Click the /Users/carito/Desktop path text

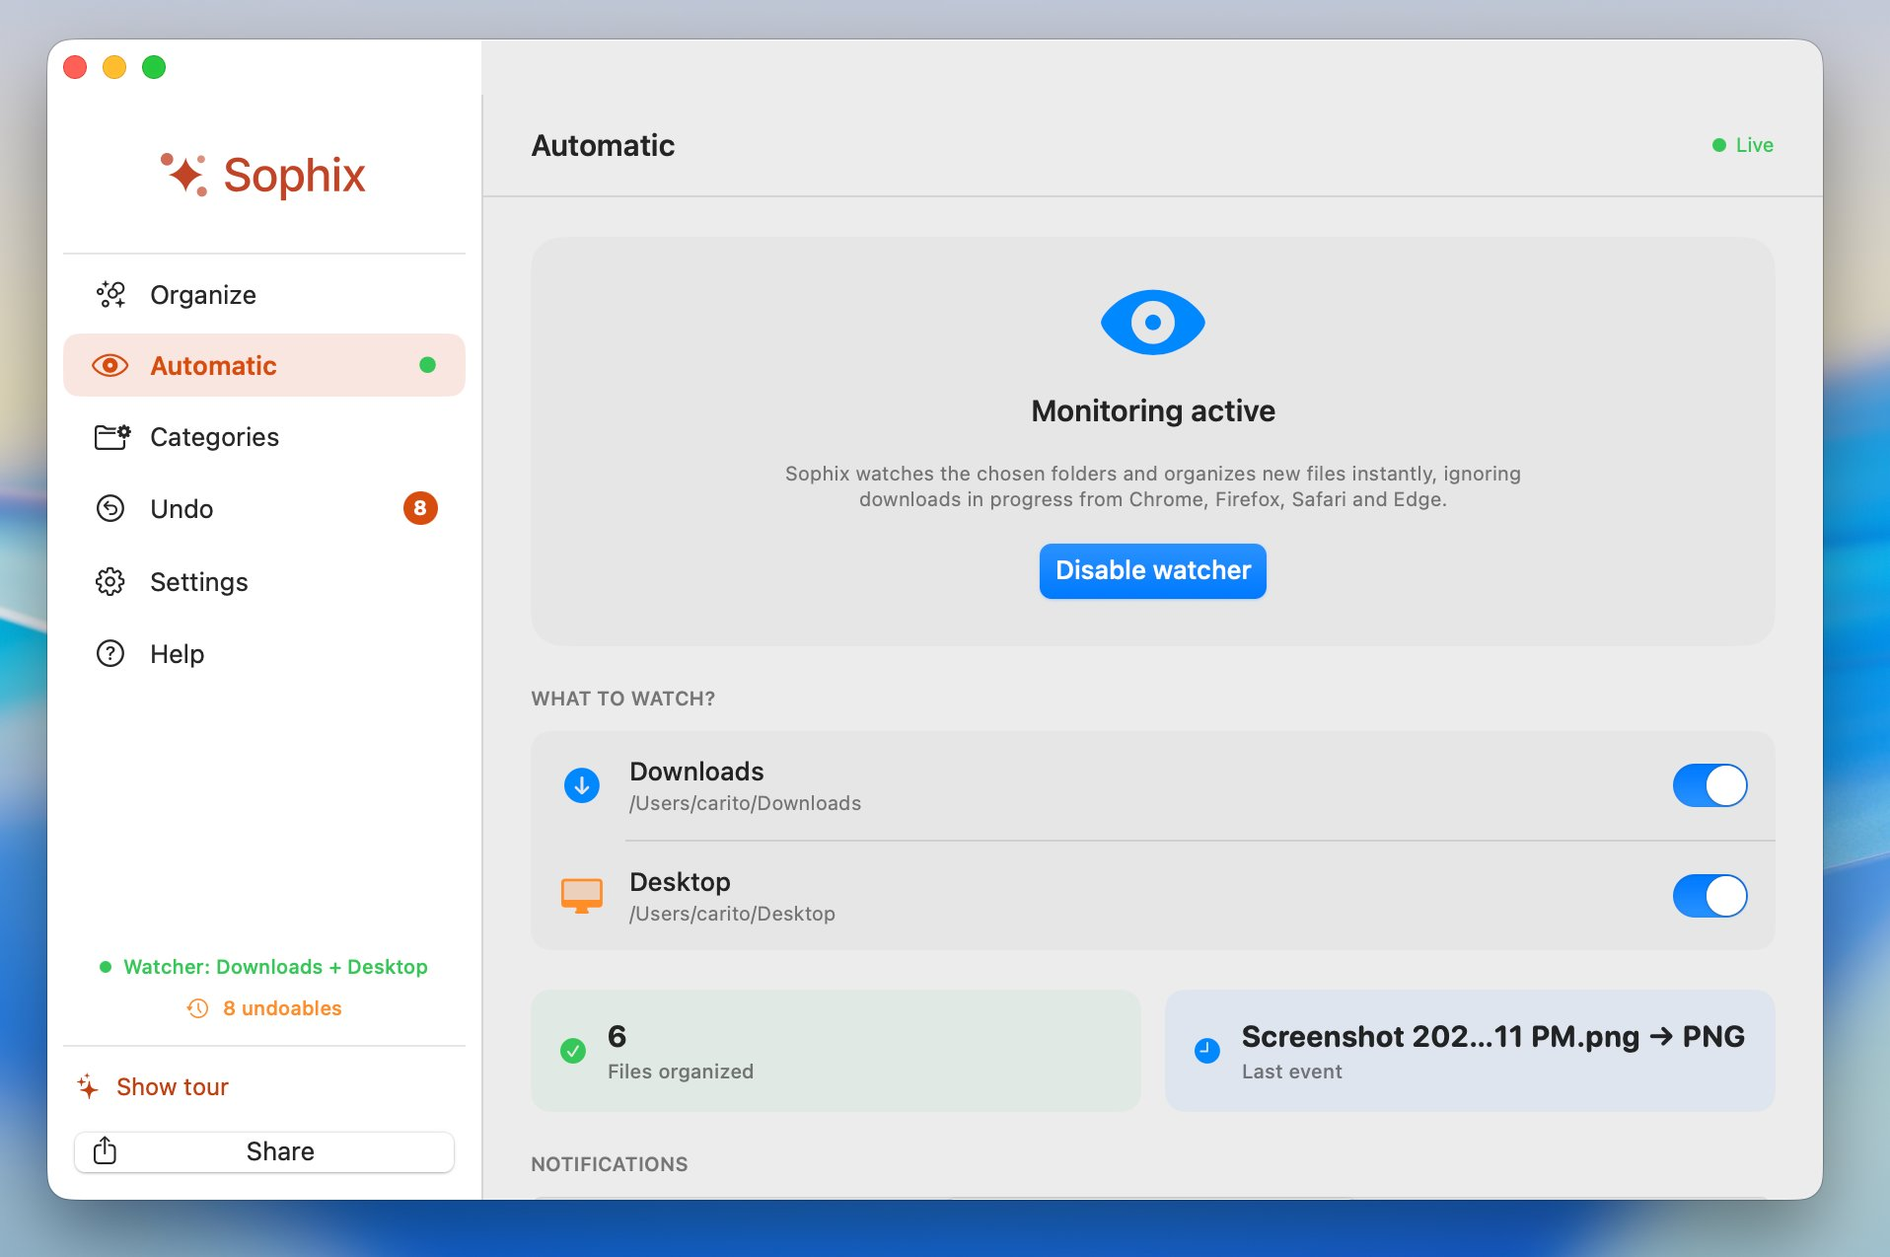tap(732, 914)
